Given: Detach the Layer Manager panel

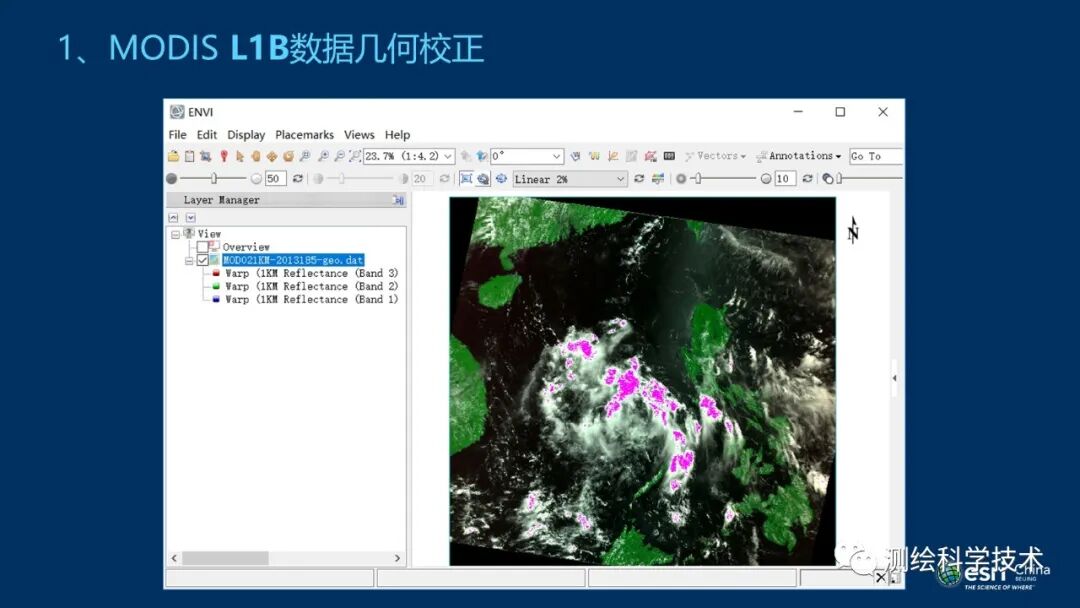Looking at the screenshot, I should [x=398, y=200].
